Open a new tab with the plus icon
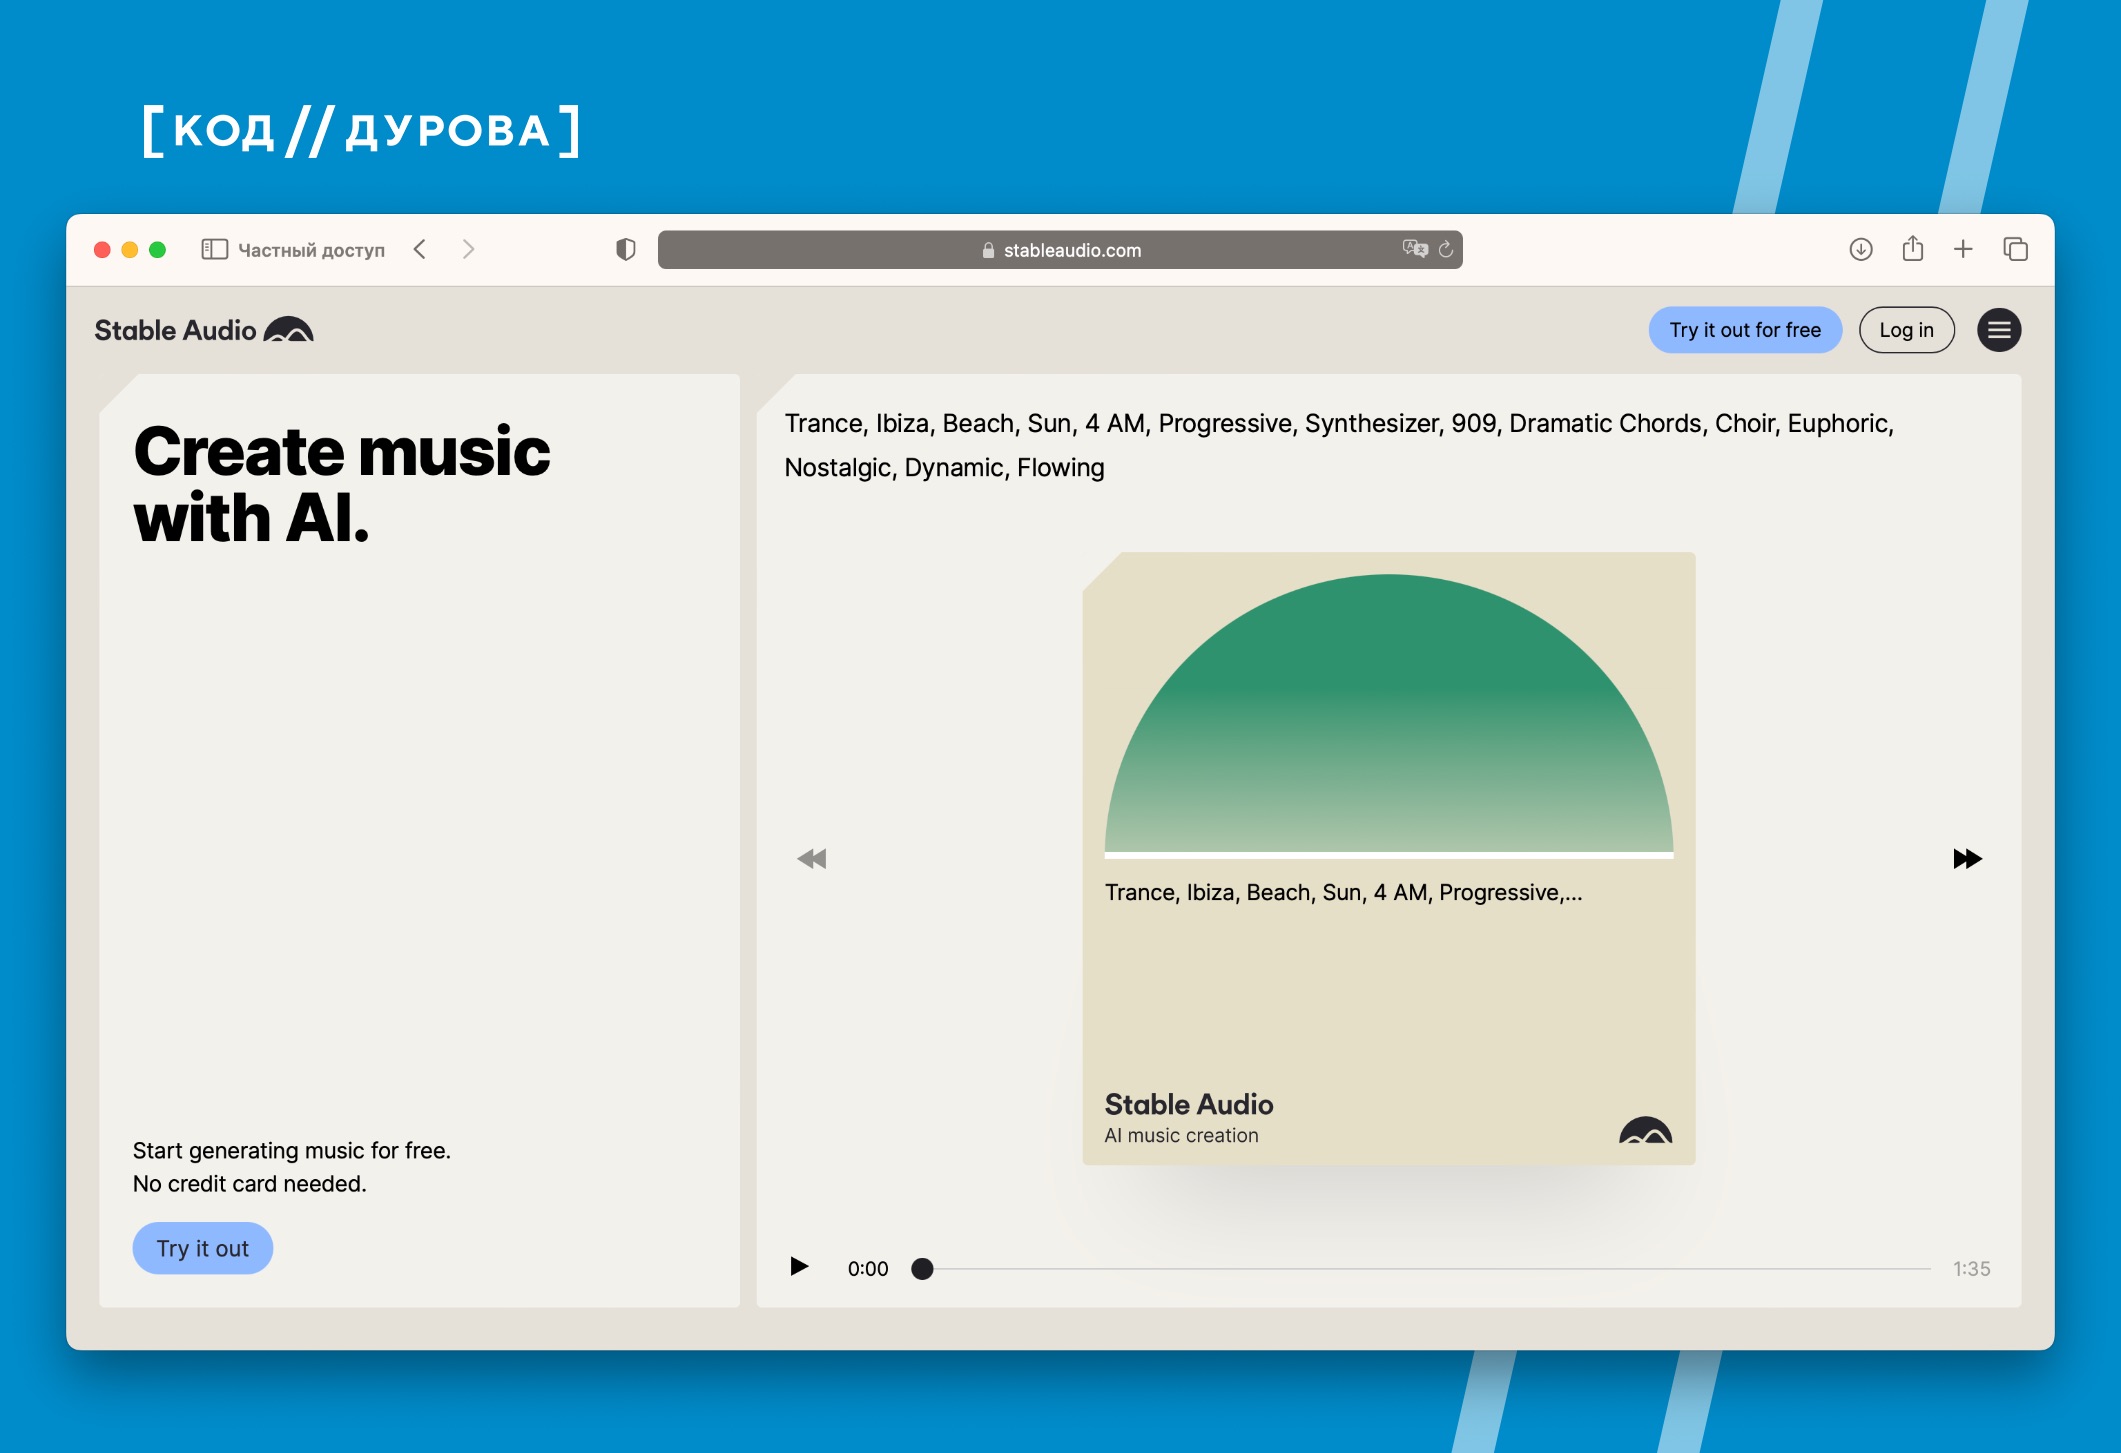This screenshot has height=1453, width=2121. (x=1963, y=250)
